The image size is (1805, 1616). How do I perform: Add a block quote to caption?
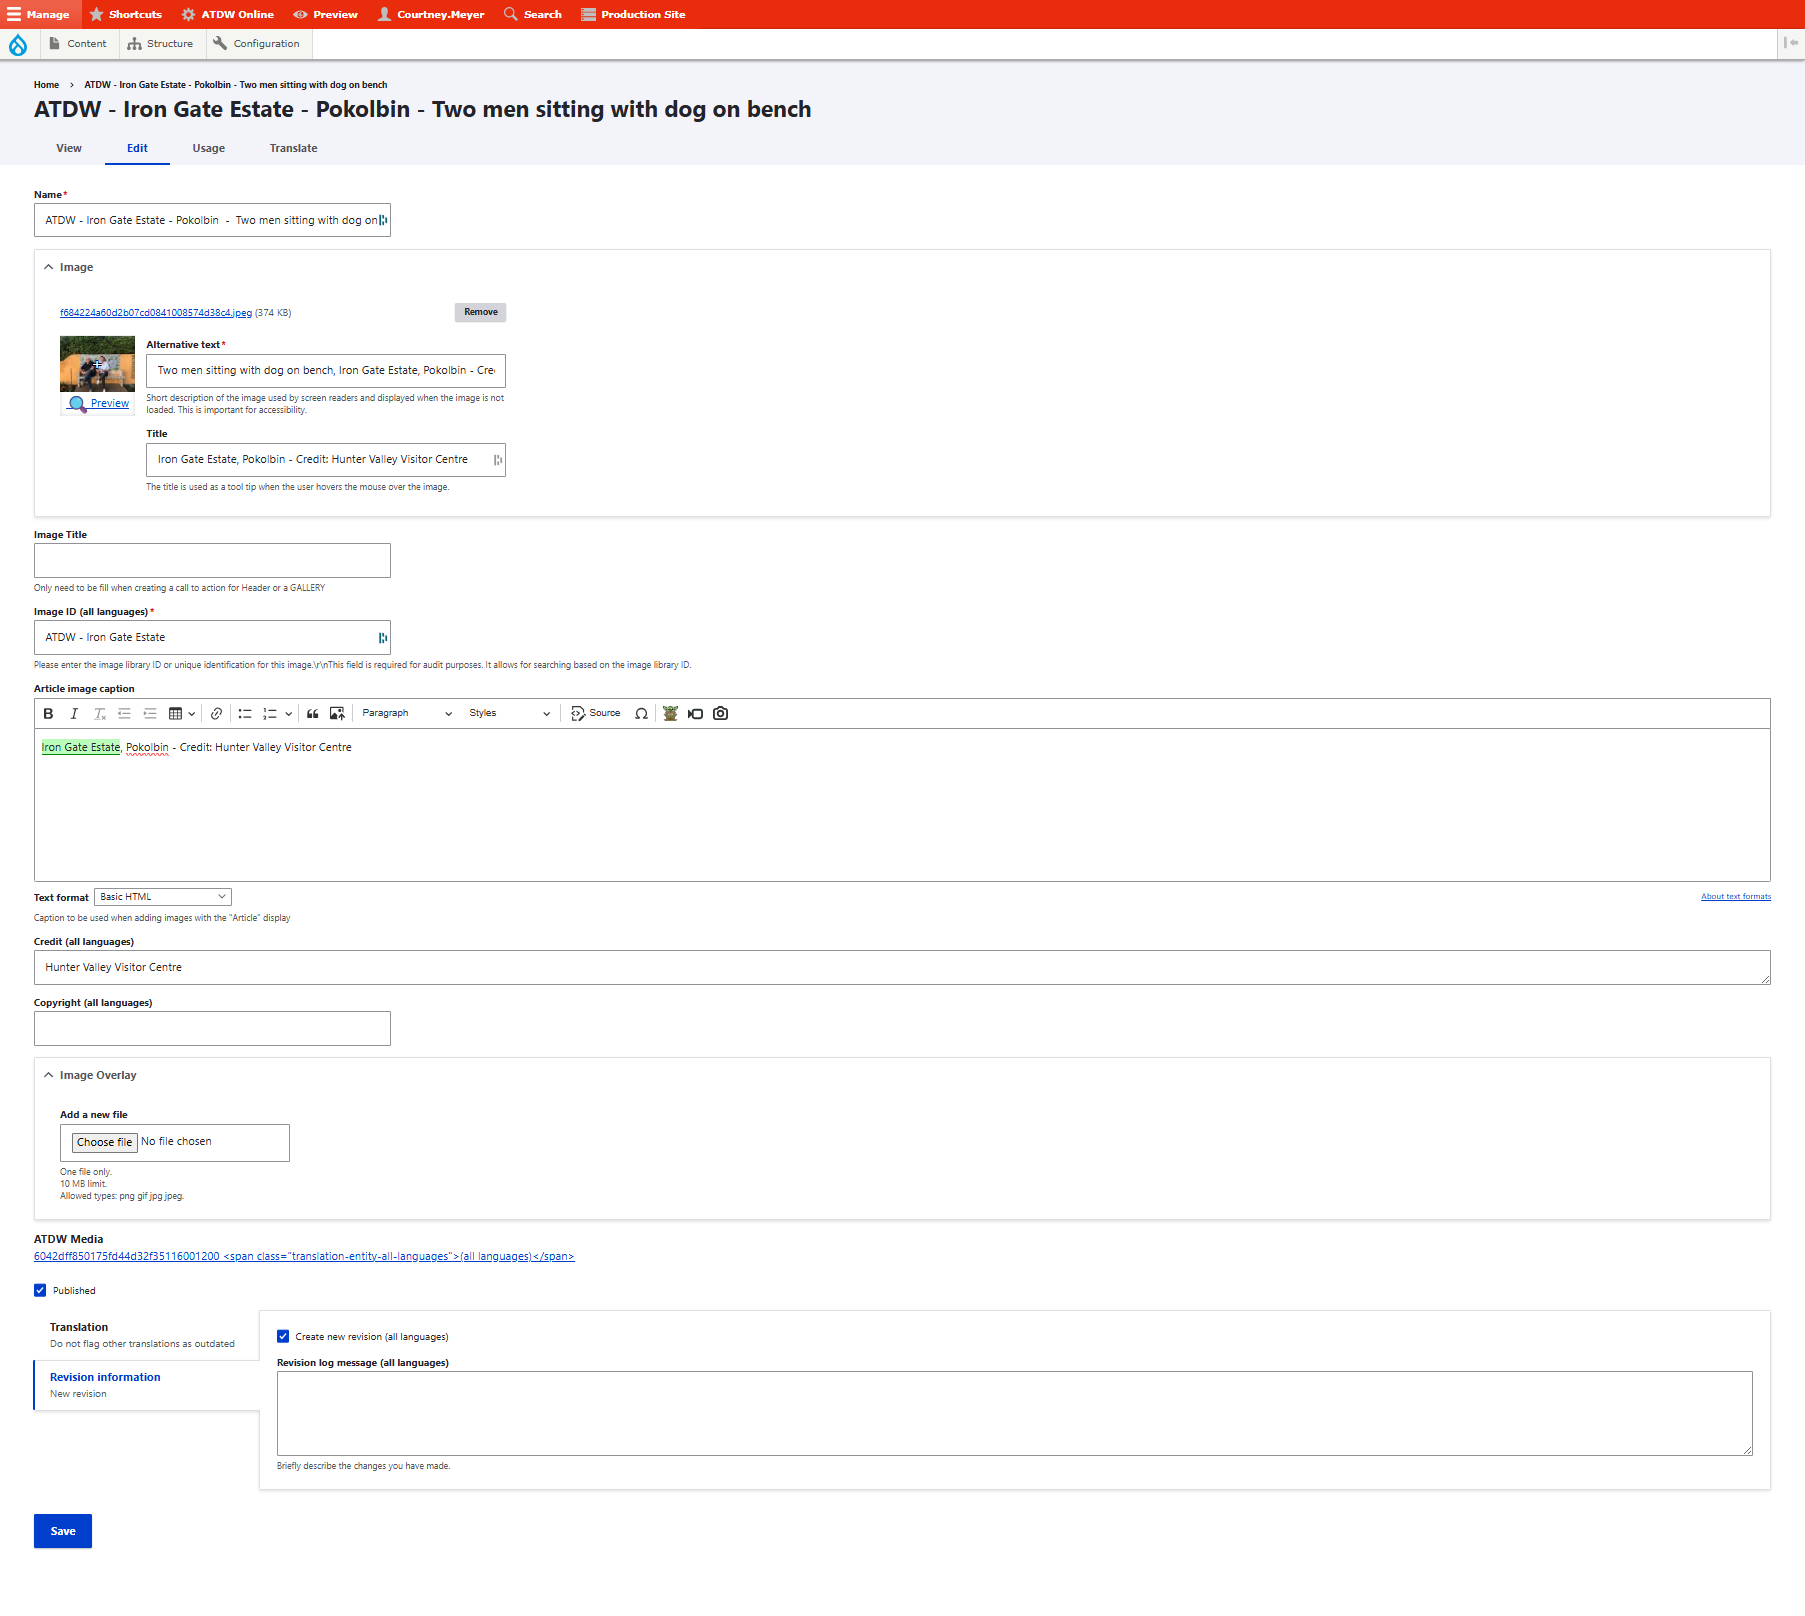click(313, 714)
